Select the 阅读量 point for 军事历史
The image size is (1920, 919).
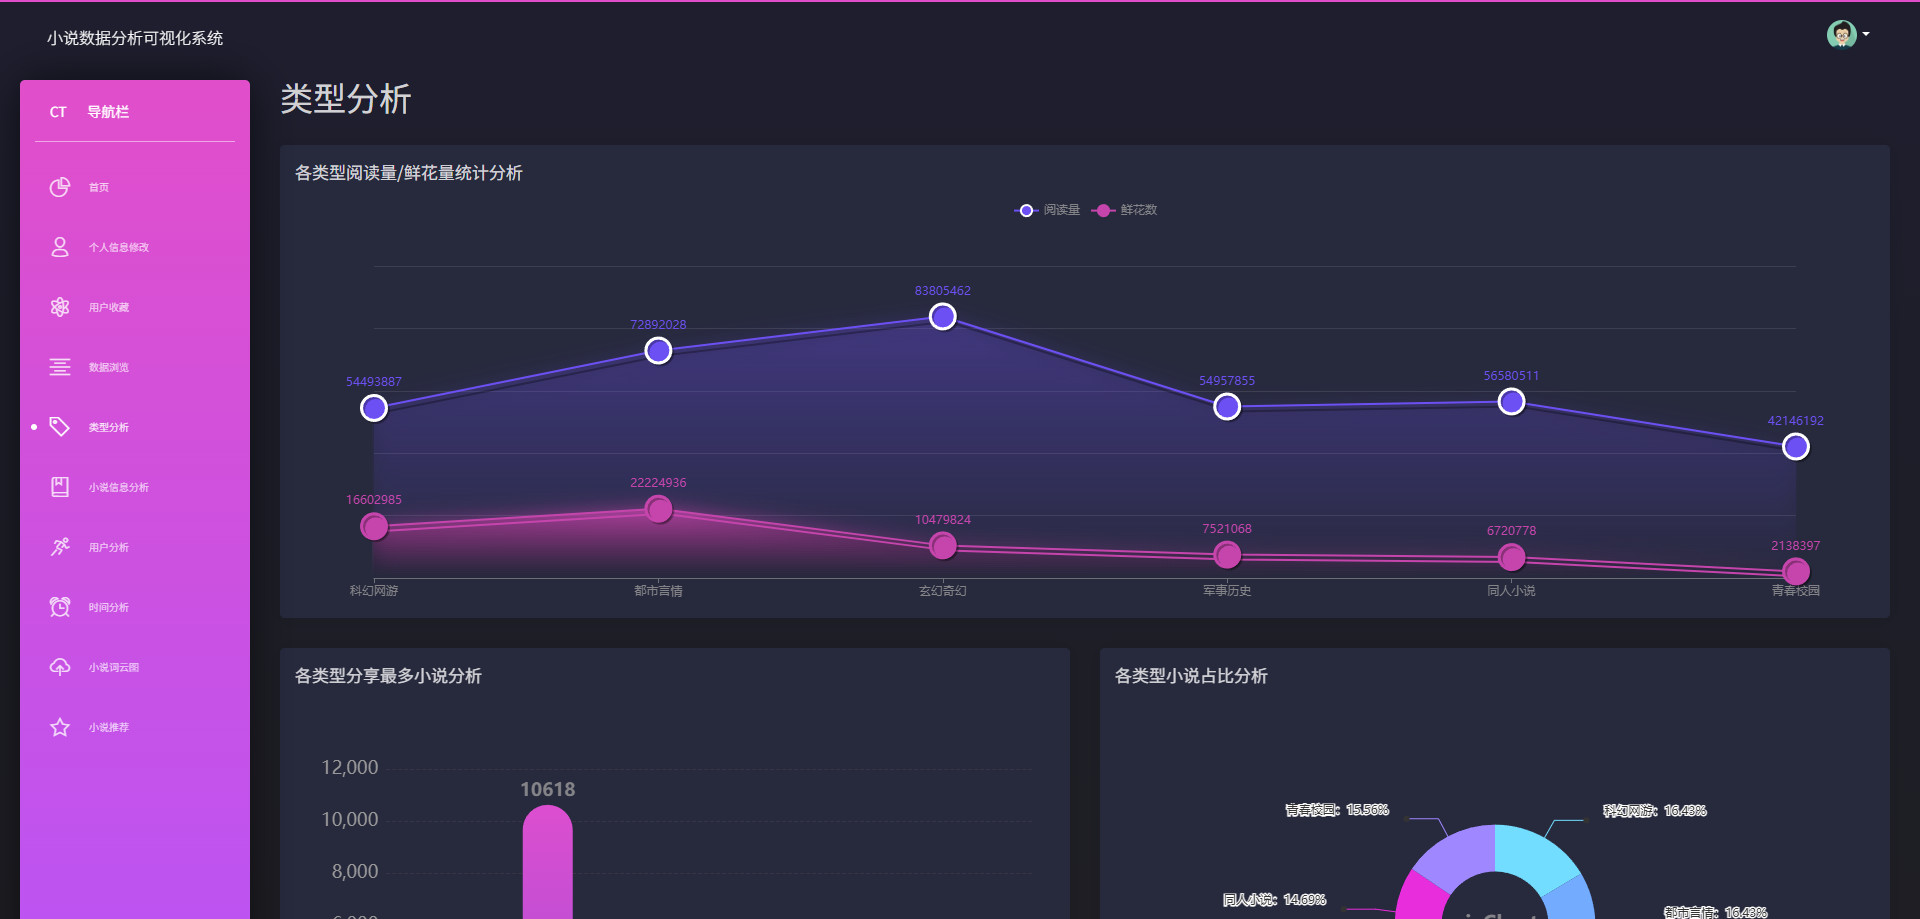pos(1227,407)
